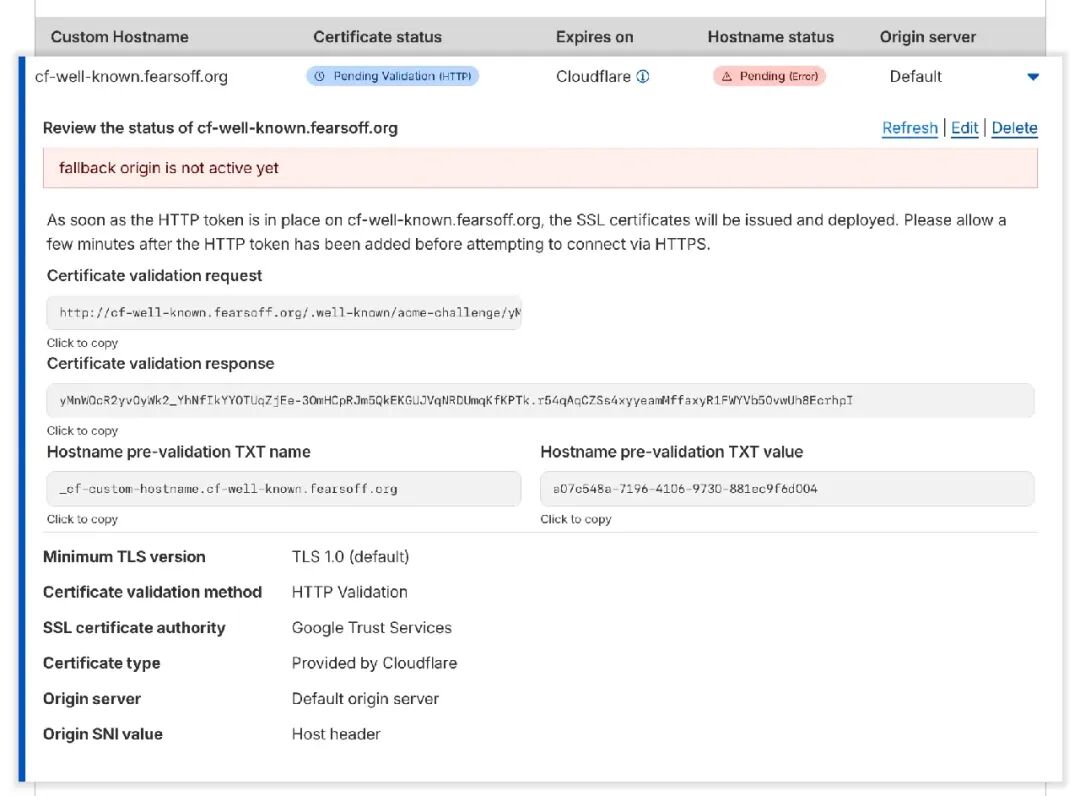The height and width of the screenshot is (796, 1080).
Task: Click the Origin server column header
Action: [928, 37]
